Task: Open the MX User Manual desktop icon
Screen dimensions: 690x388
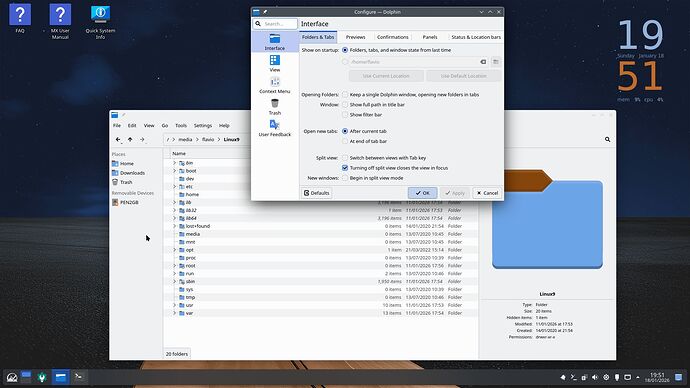Action: tap(60, 21)
